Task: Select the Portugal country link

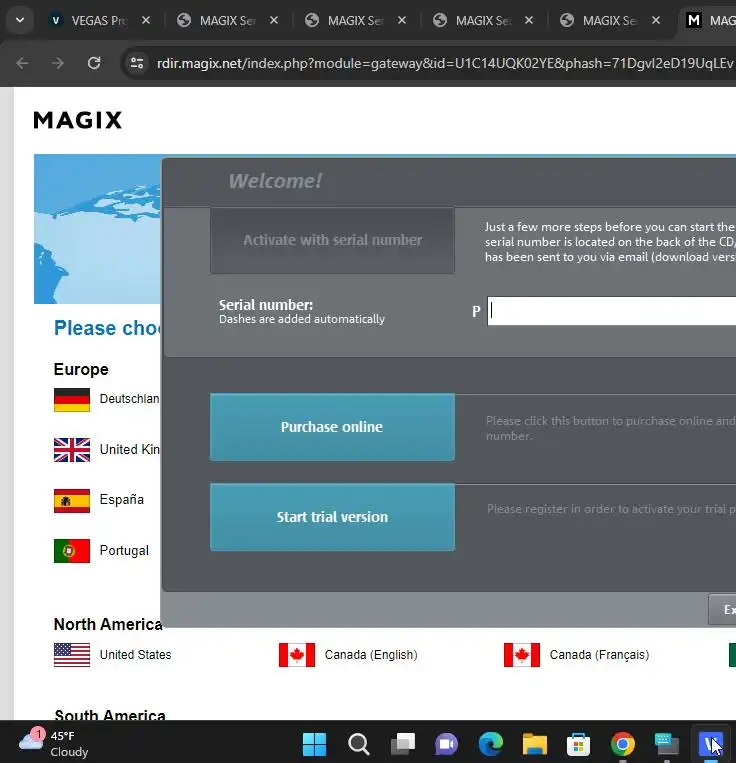Action: pyautogui.click(x=124, y=550)
